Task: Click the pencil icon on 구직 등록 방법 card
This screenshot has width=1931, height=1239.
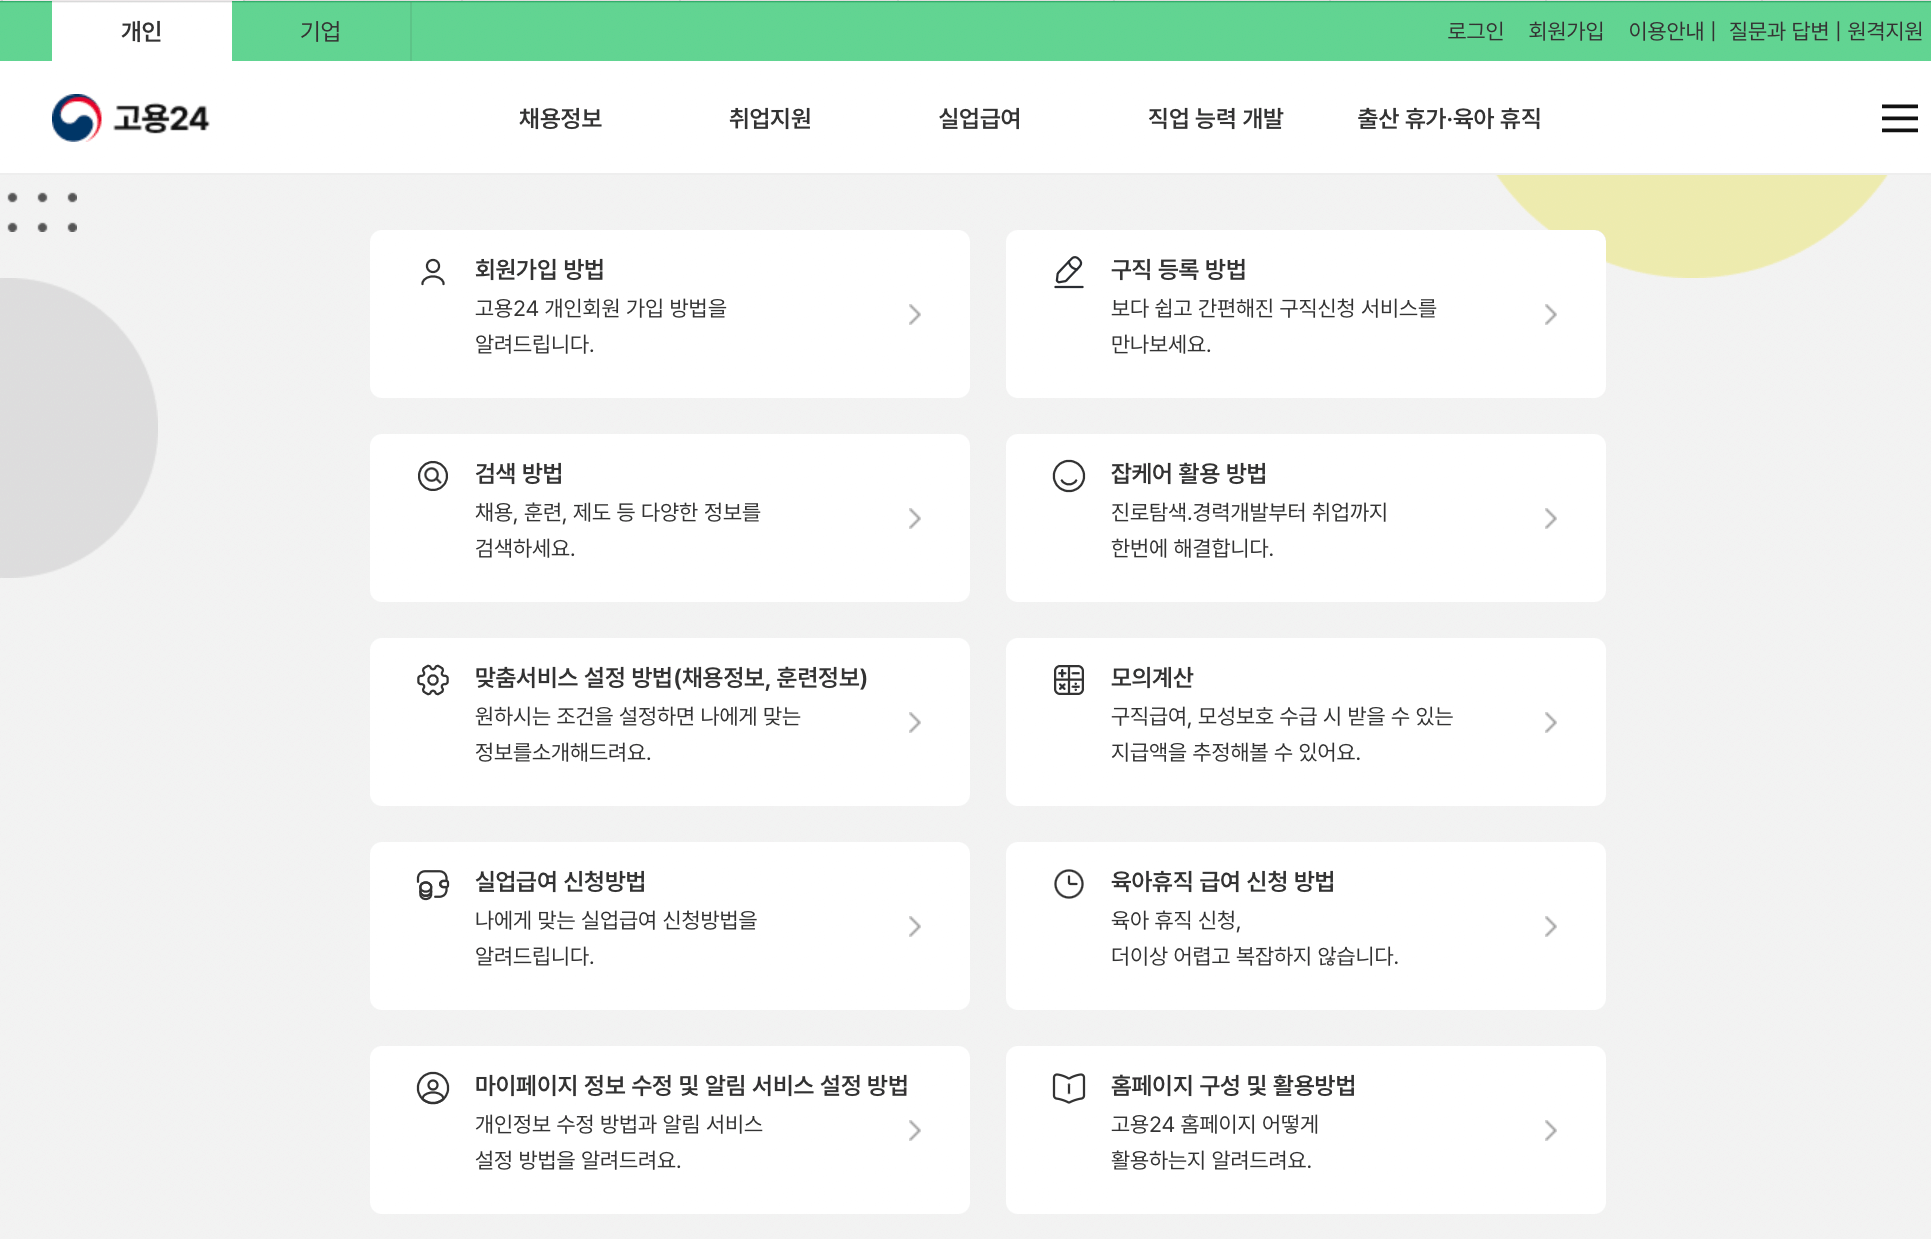Action: click(x=1068, y=270)
